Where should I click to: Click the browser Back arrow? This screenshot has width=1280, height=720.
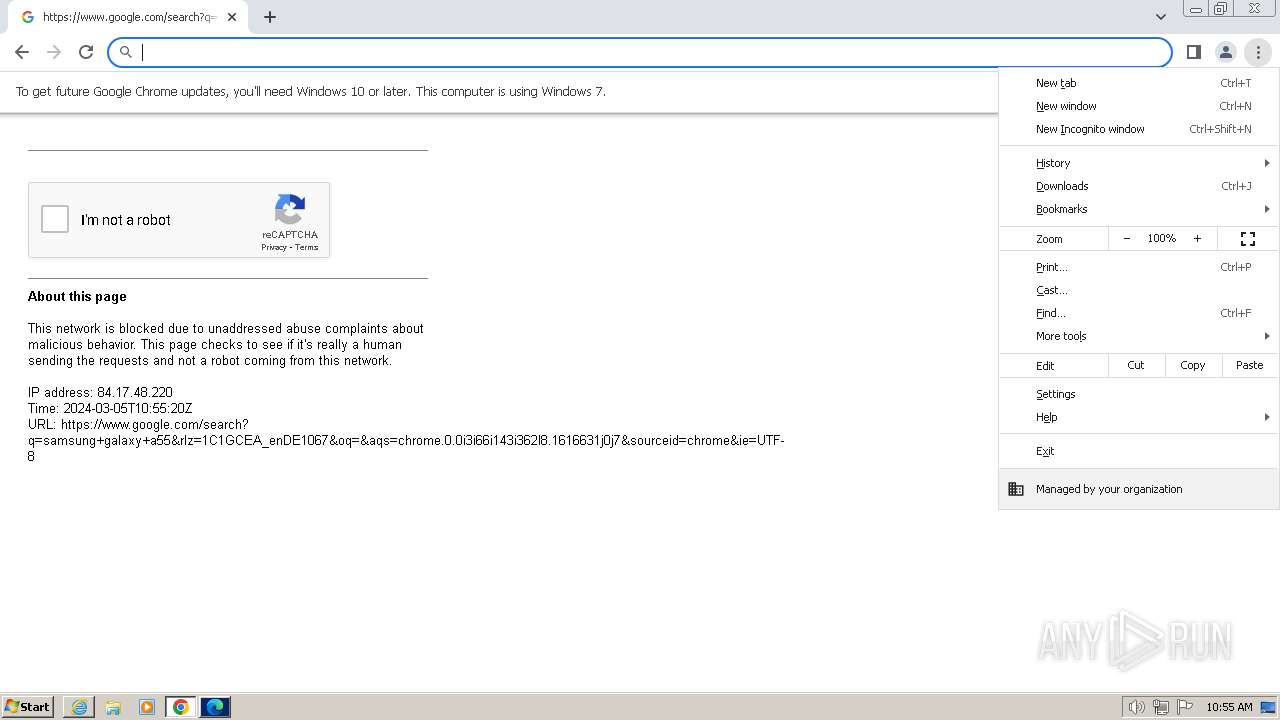22,52
